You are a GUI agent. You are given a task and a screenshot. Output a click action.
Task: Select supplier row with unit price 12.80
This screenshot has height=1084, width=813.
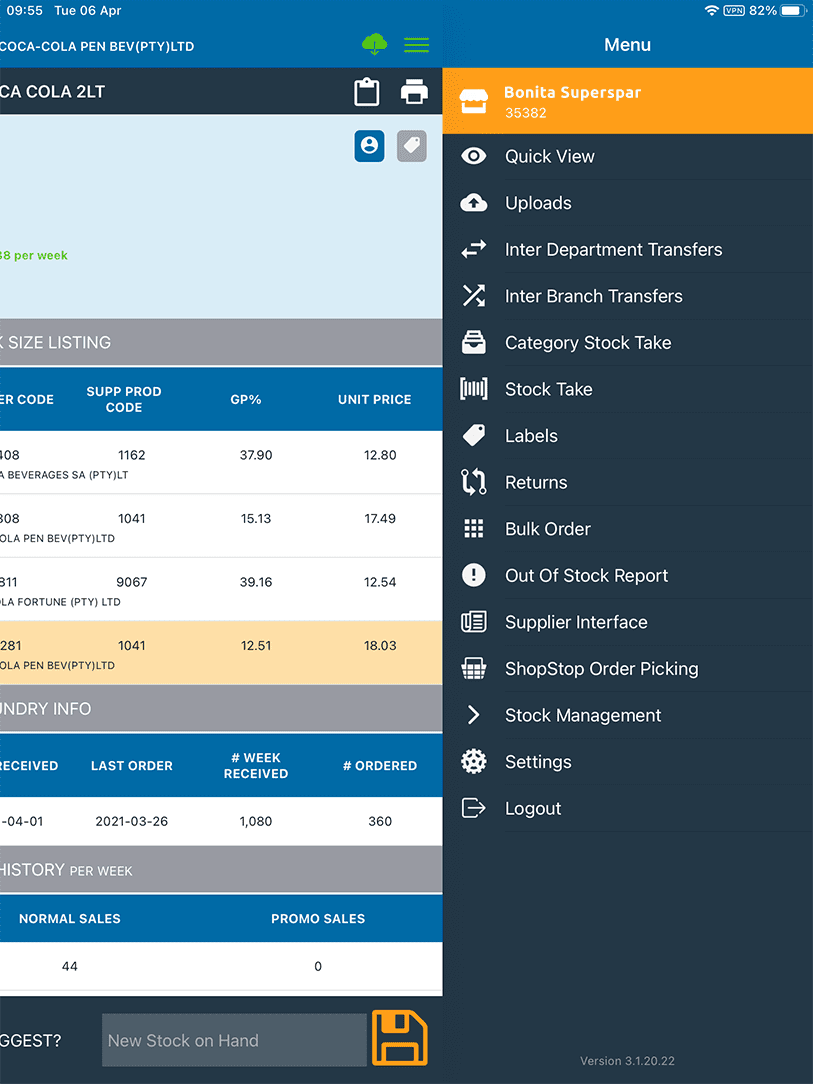[221, 462]
